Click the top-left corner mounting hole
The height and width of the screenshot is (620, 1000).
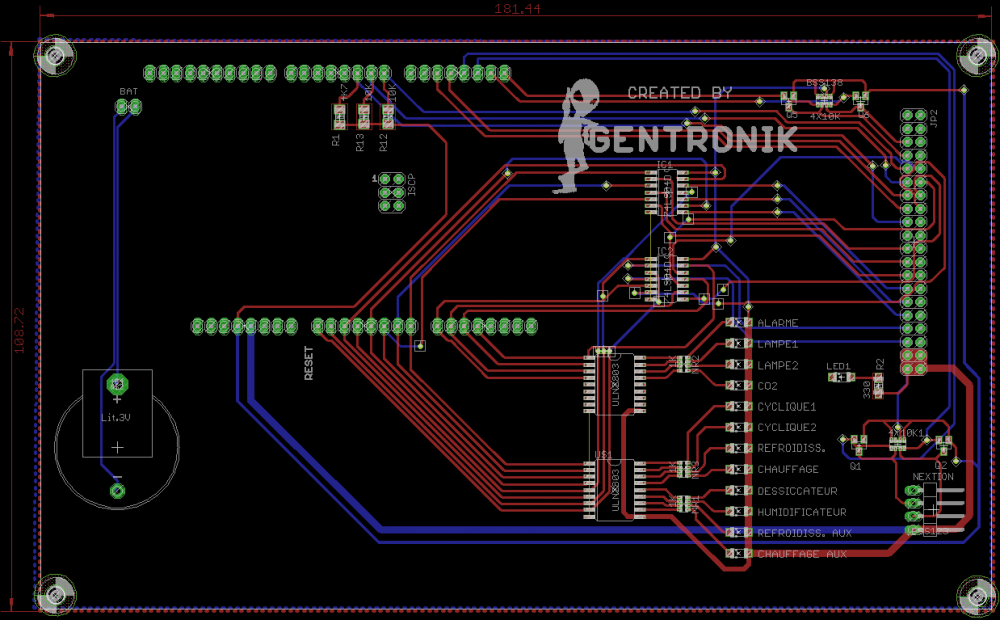(55, 56)
